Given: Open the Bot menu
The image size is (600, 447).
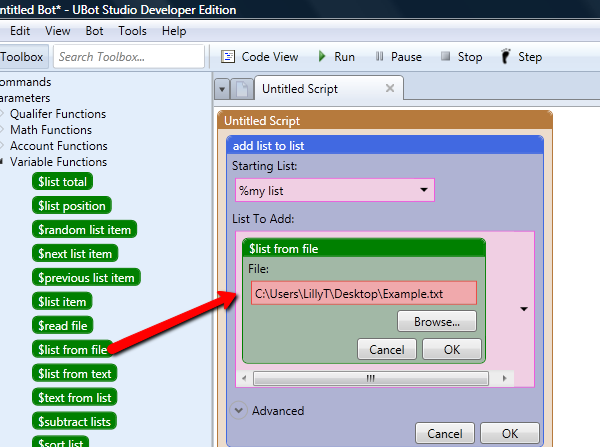Looking at the screenshot, I should [x=94, y=31].
